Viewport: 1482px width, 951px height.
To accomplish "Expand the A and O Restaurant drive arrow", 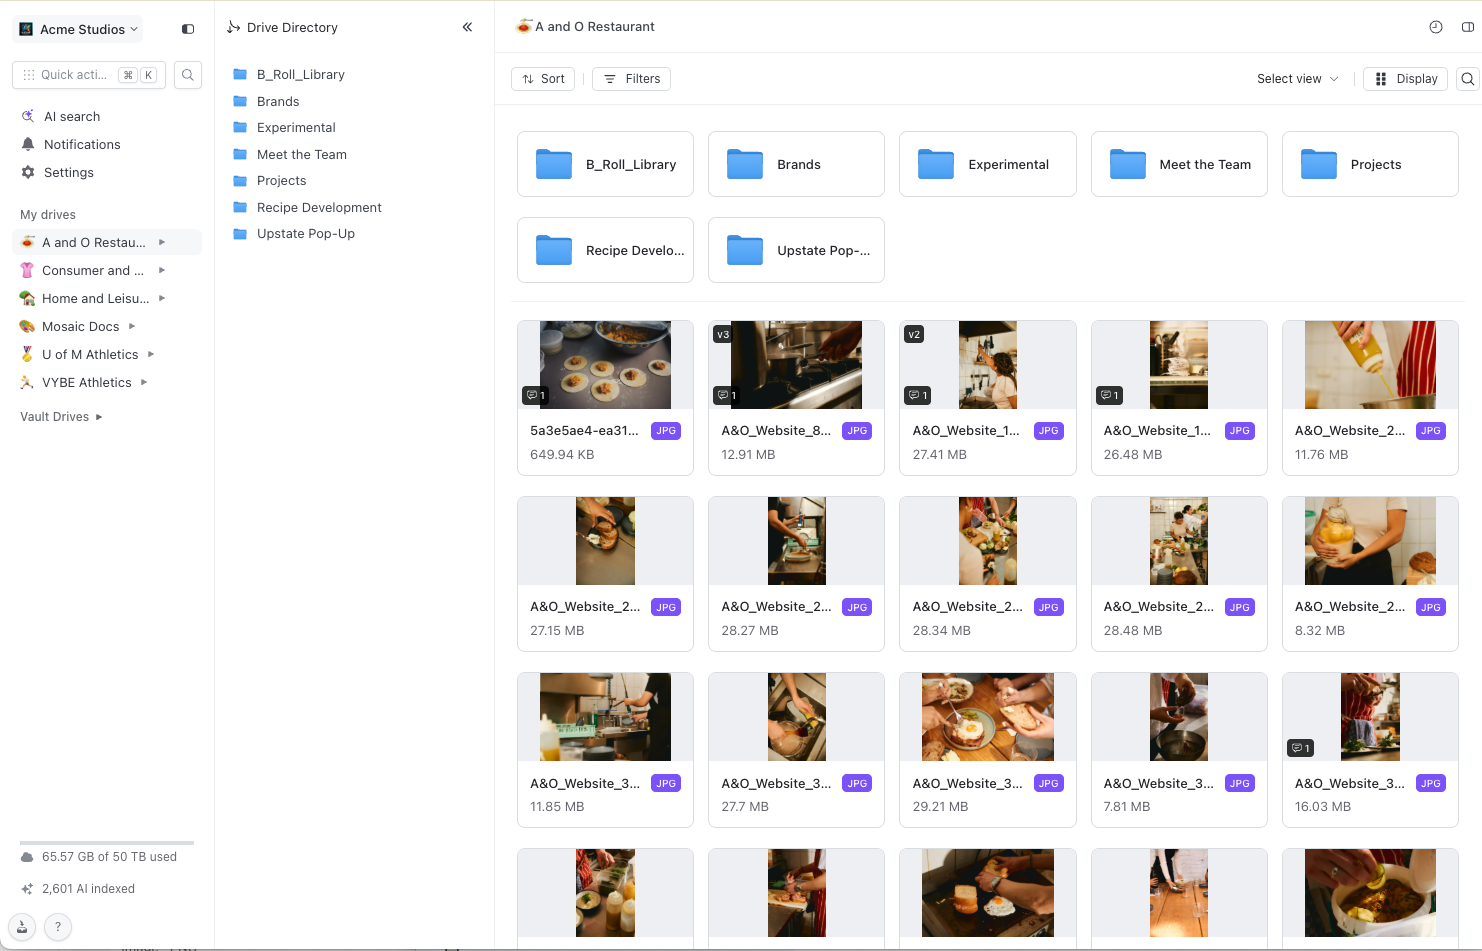I will click(162, 243).
